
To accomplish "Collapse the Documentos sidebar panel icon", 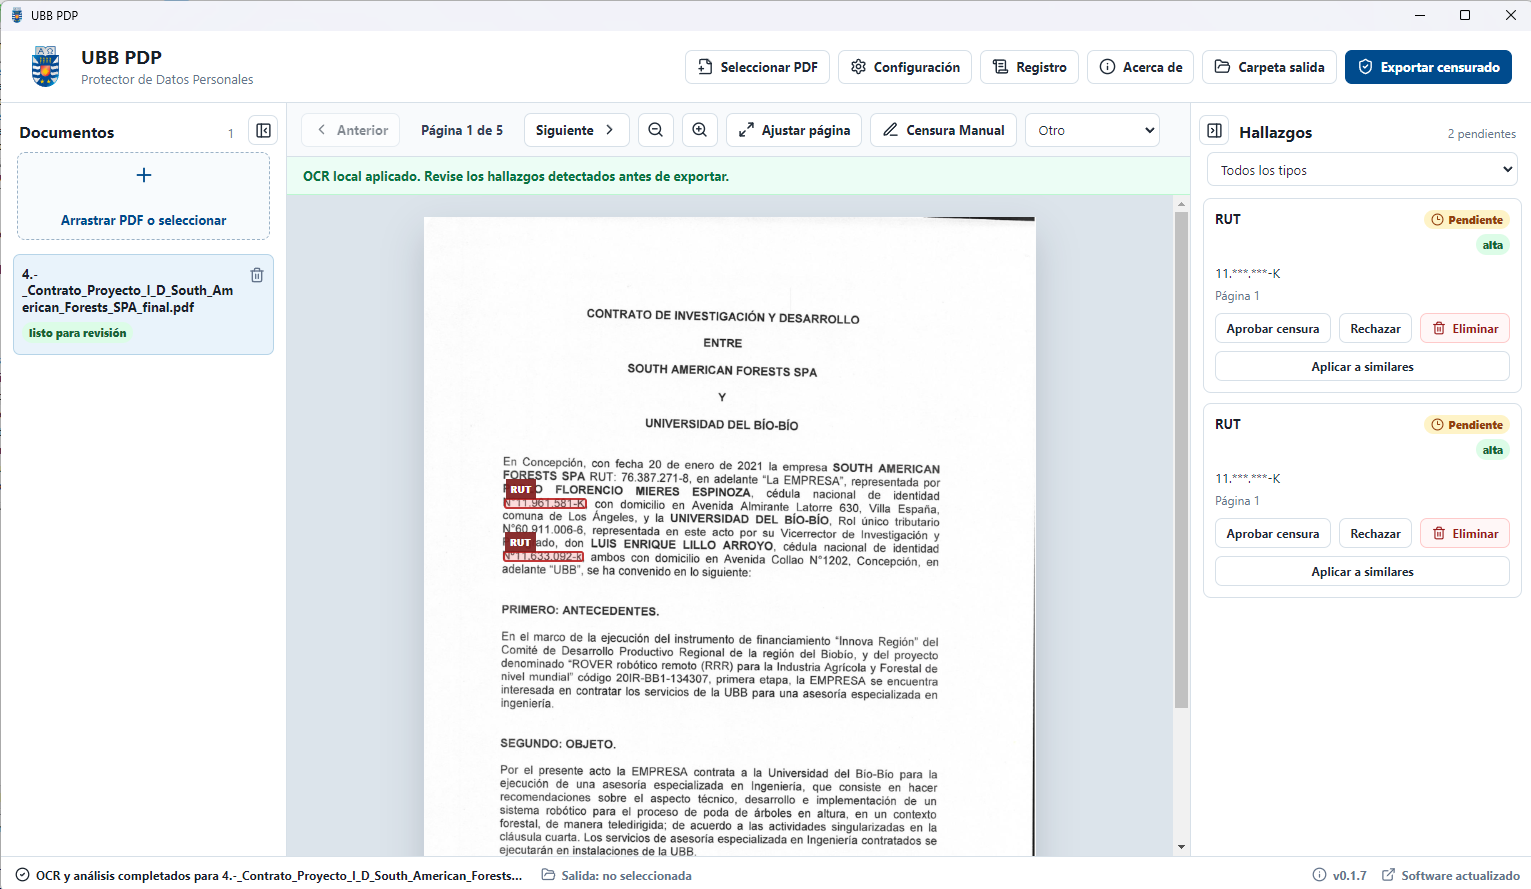I will [x=263, y=131].
